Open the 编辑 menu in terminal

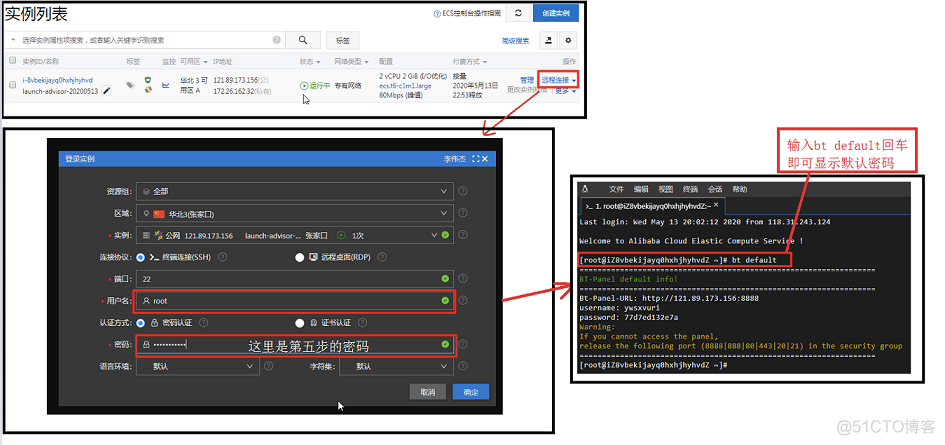click(x=641, y=189)
